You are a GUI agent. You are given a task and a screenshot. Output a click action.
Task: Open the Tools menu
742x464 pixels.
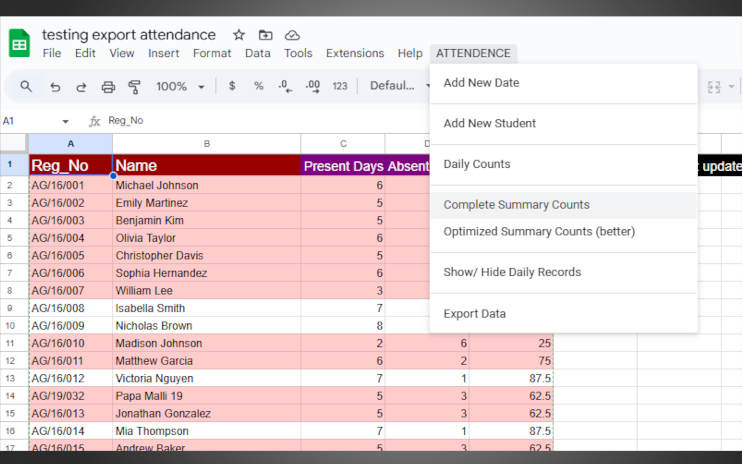click(298, 53)
